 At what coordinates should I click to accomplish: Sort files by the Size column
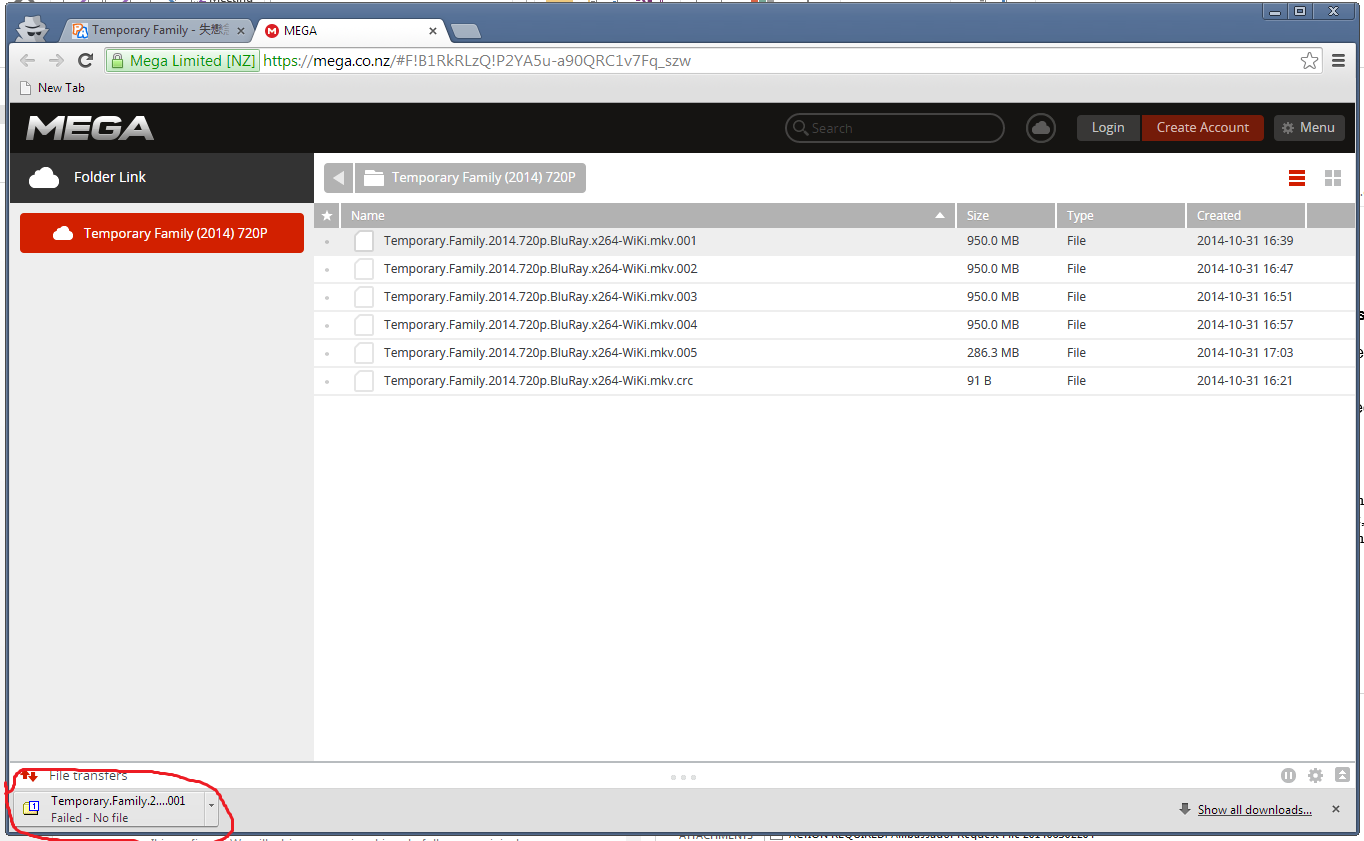pos(1006,215)
